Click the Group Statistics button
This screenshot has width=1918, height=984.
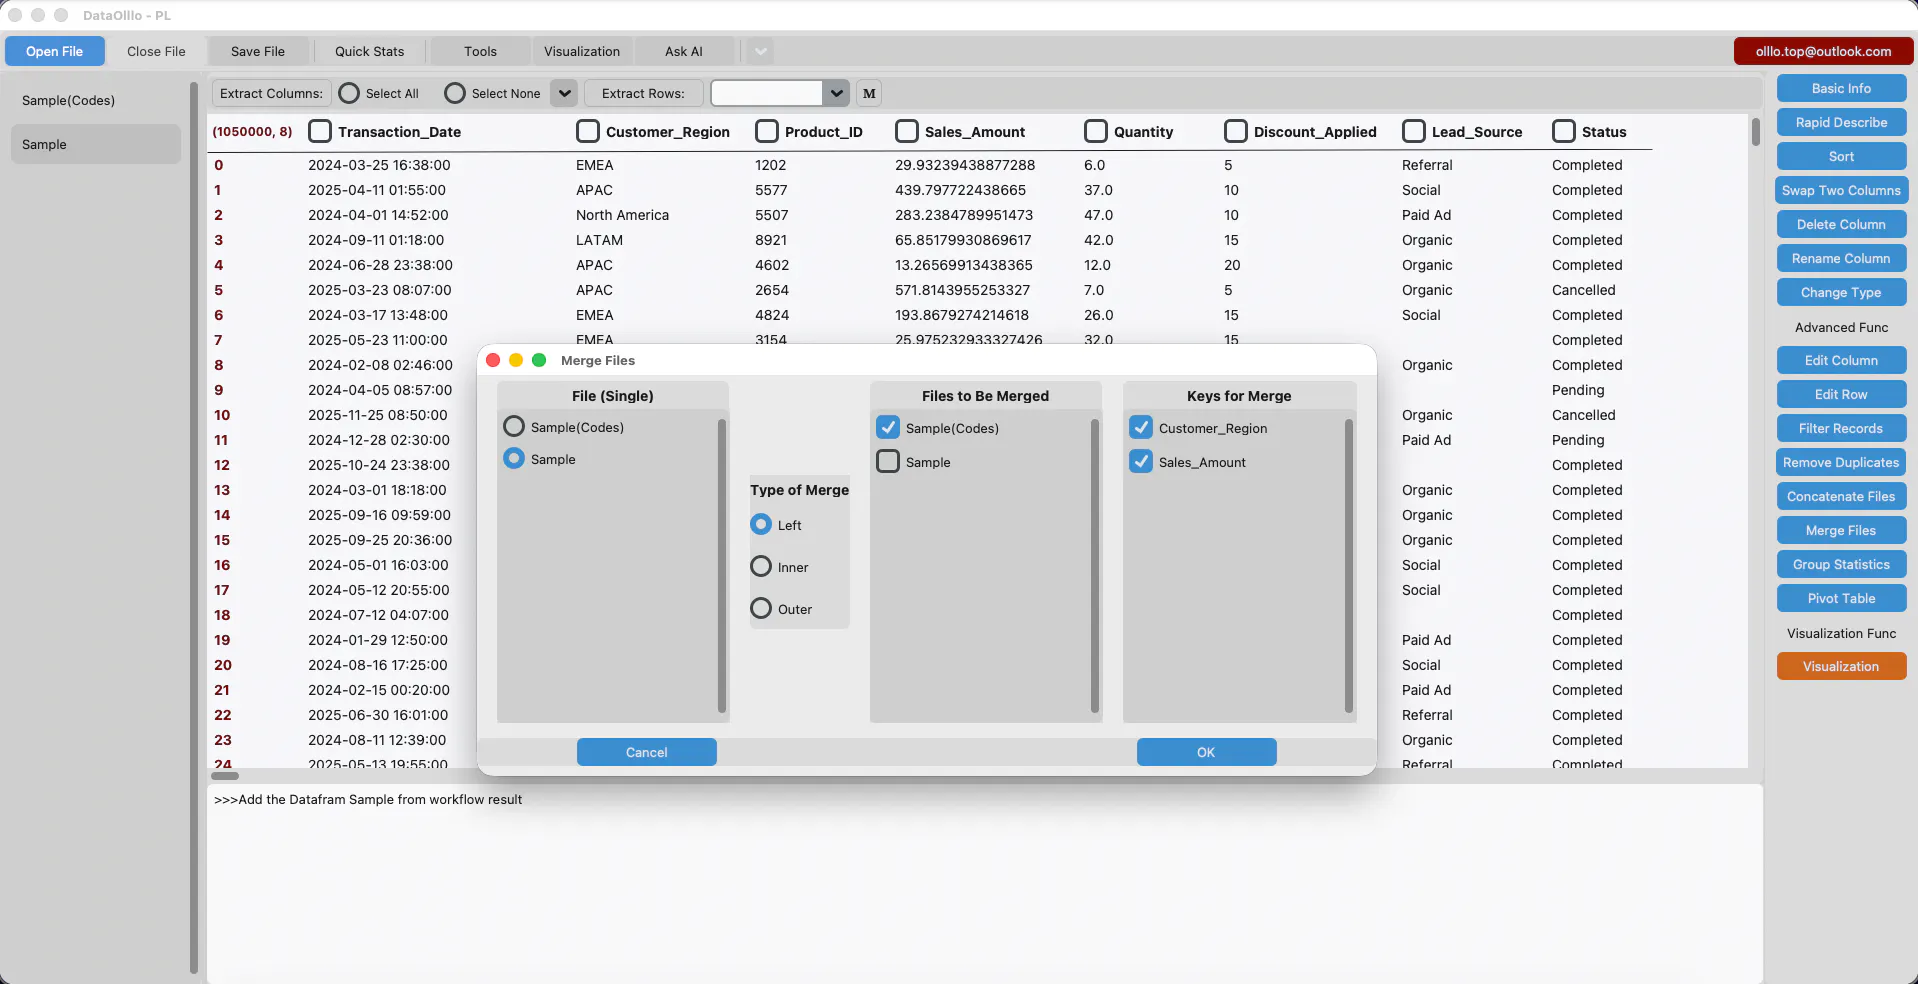[x=1841, y=564]
